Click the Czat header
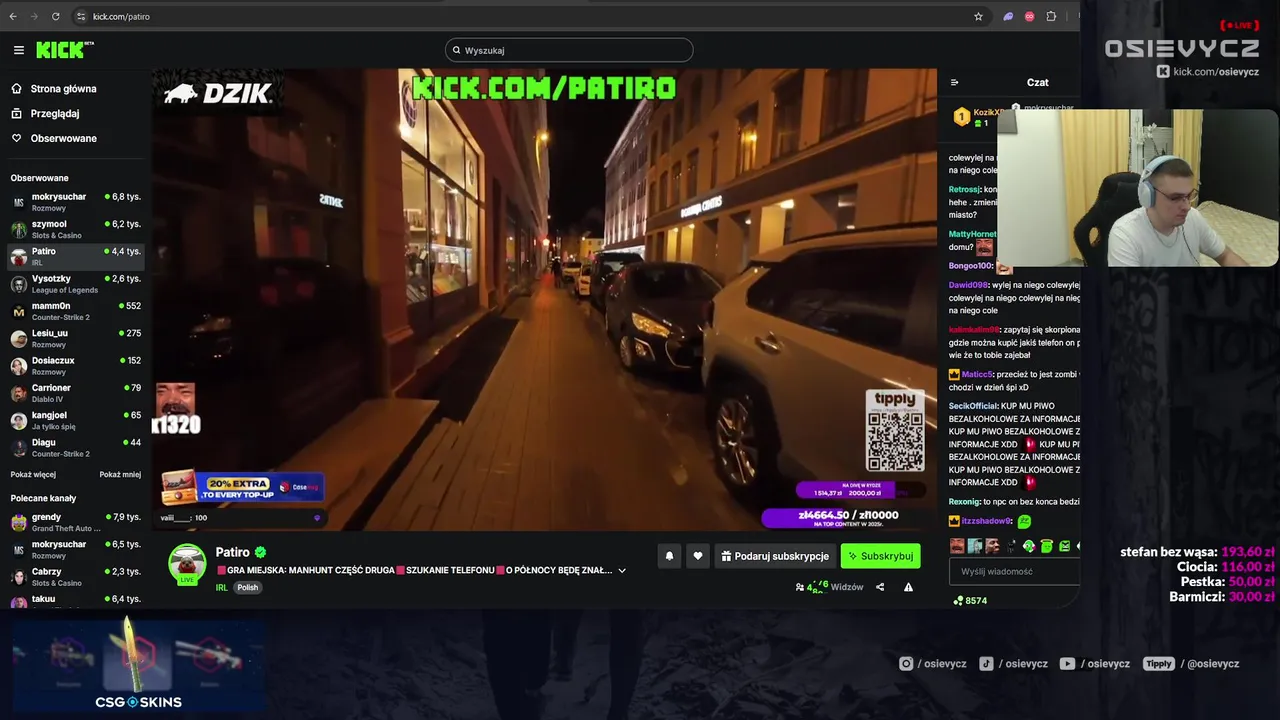 tap(1037, 83)
